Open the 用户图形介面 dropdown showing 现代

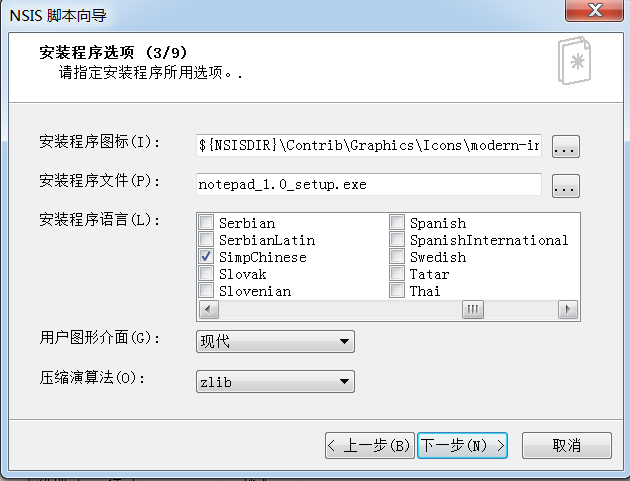(275, 342)
